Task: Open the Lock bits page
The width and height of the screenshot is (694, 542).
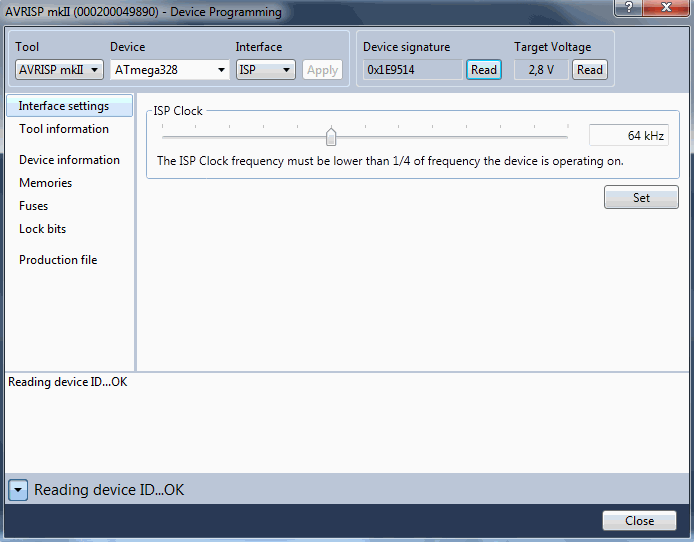Action: pos(42,229)
